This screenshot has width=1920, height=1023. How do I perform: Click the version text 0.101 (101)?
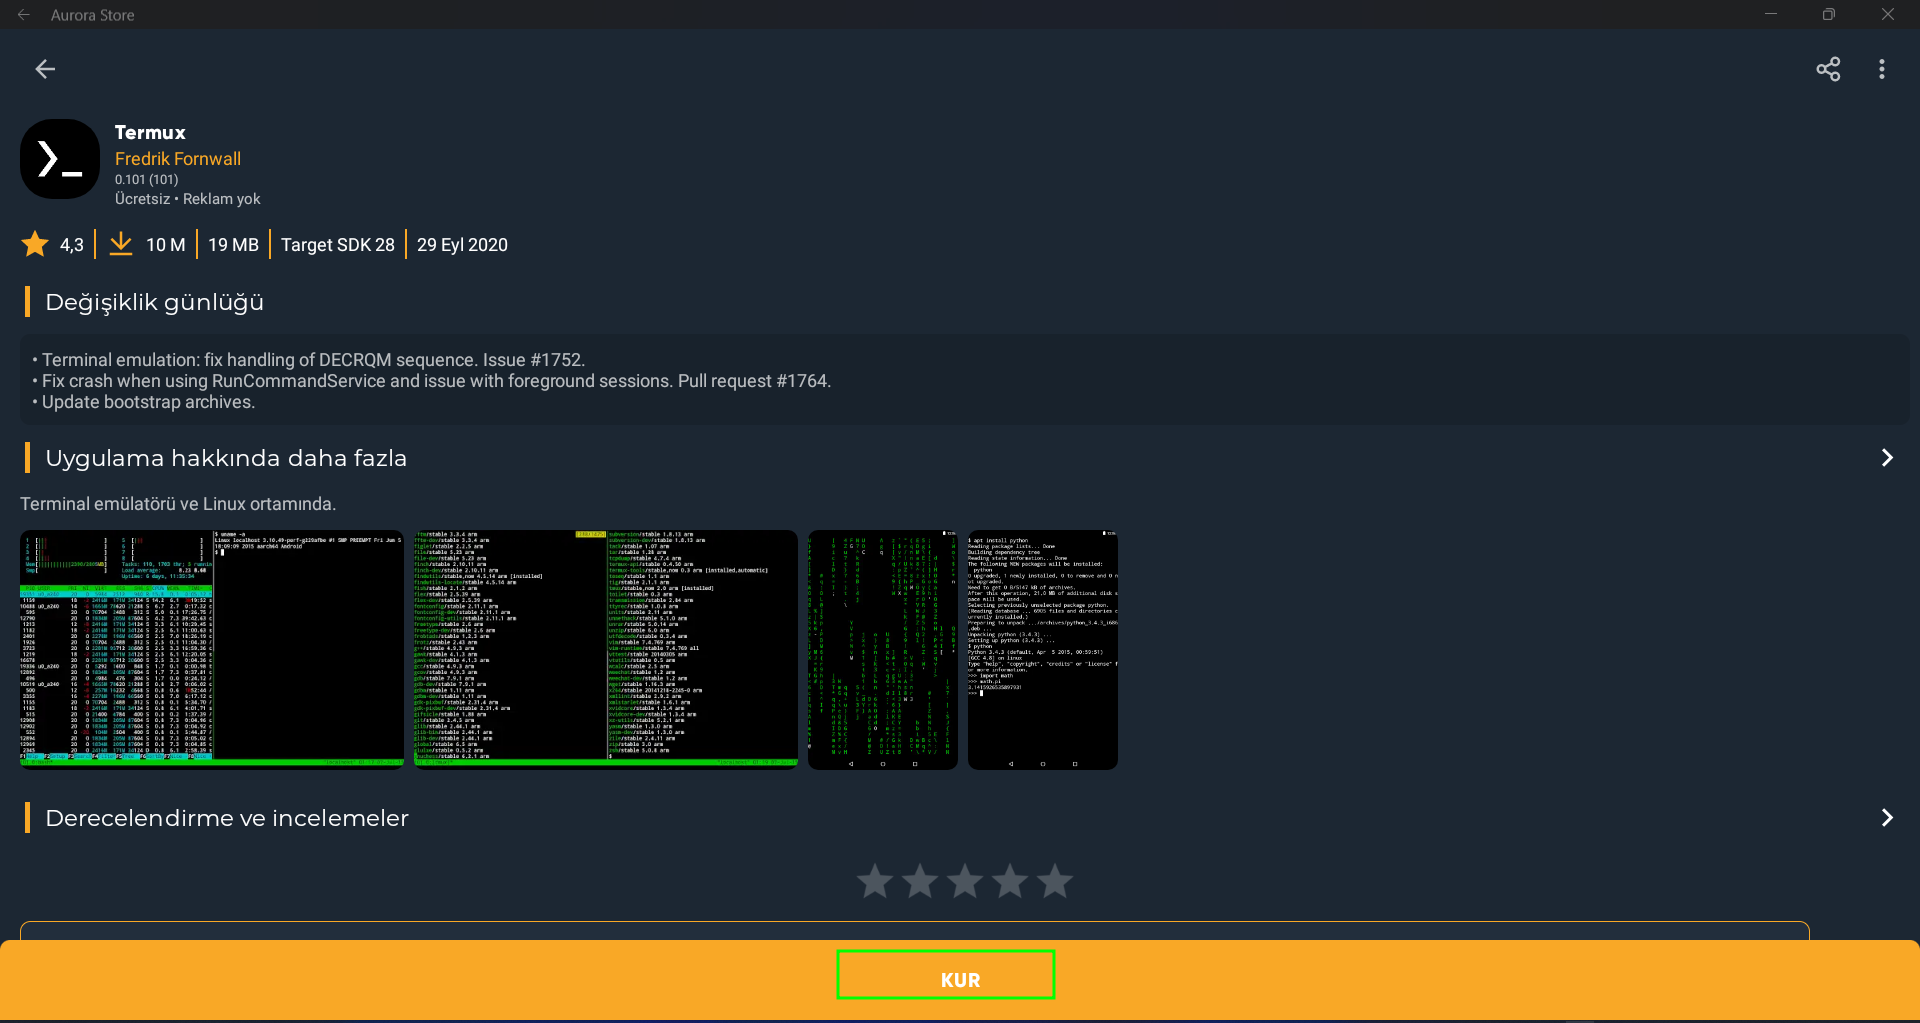tap(147, 180)
